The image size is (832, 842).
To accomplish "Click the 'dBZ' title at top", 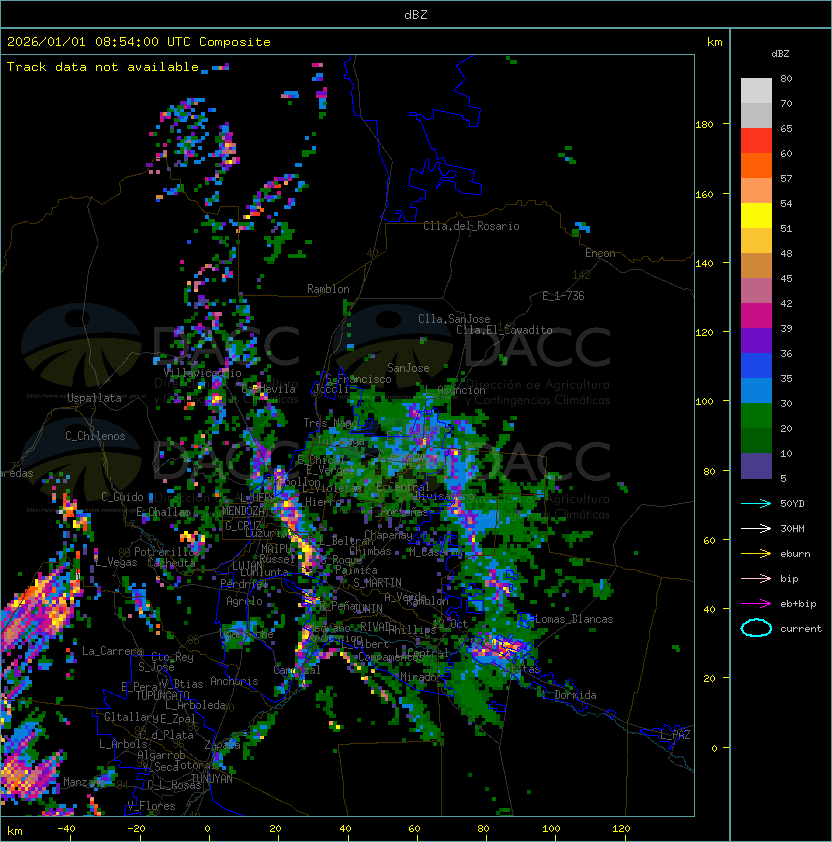I will [x=416, y=14].
